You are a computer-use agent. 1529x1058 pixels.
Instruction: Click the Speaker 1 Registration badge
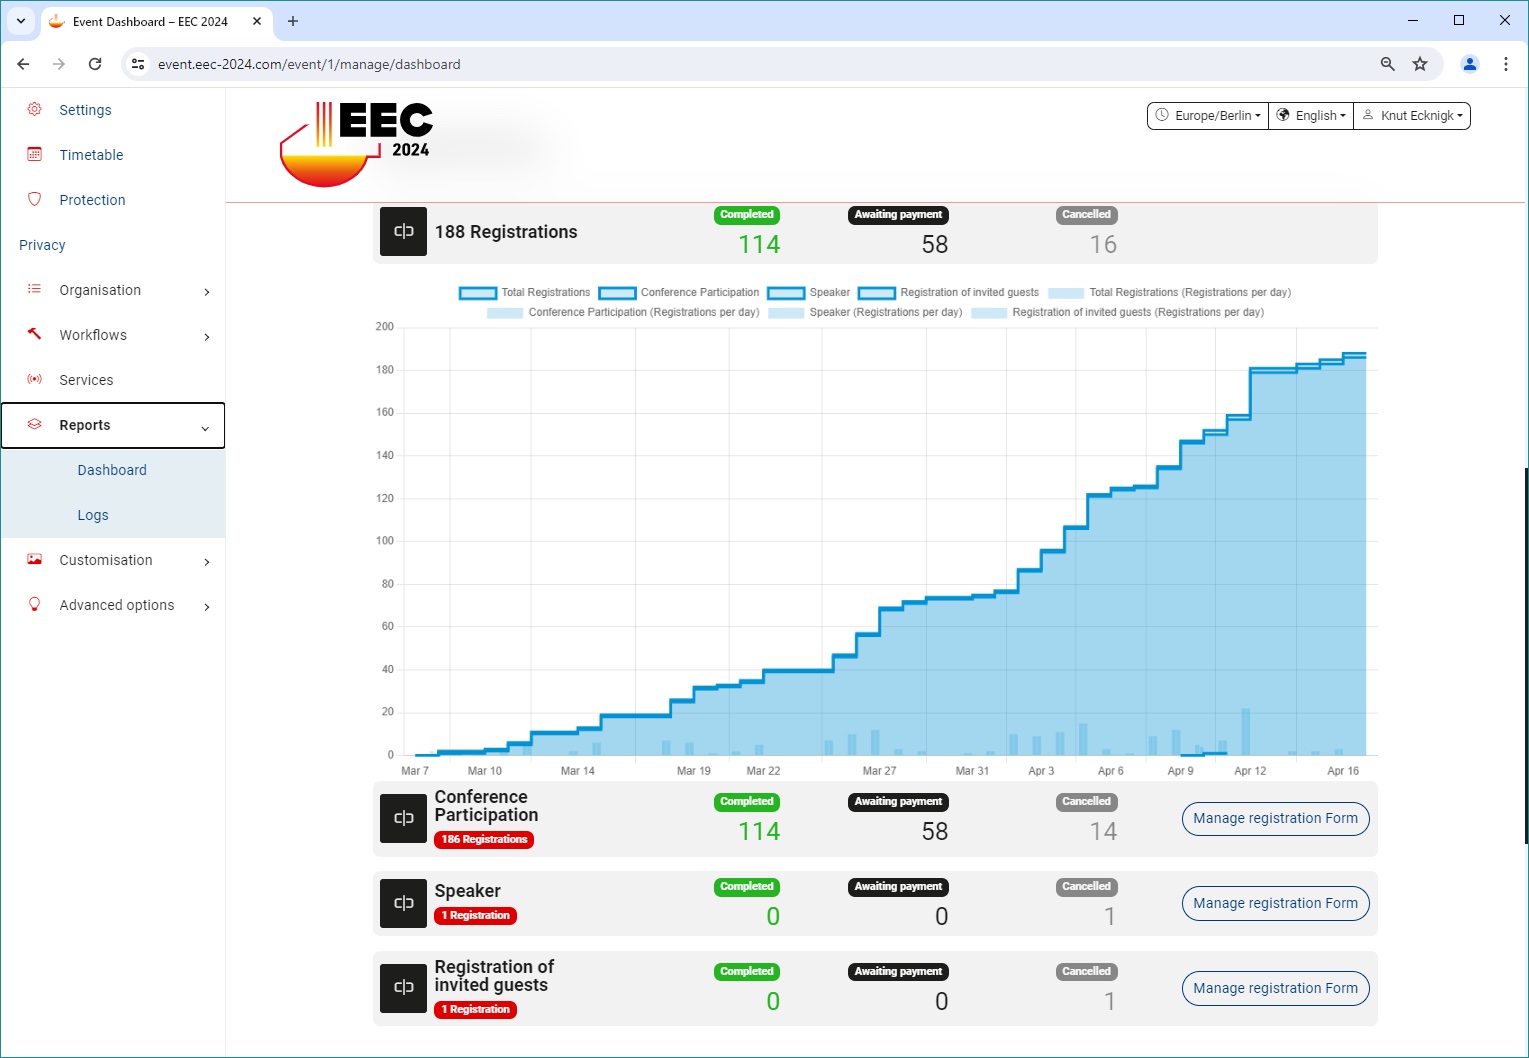pos(476,916)
